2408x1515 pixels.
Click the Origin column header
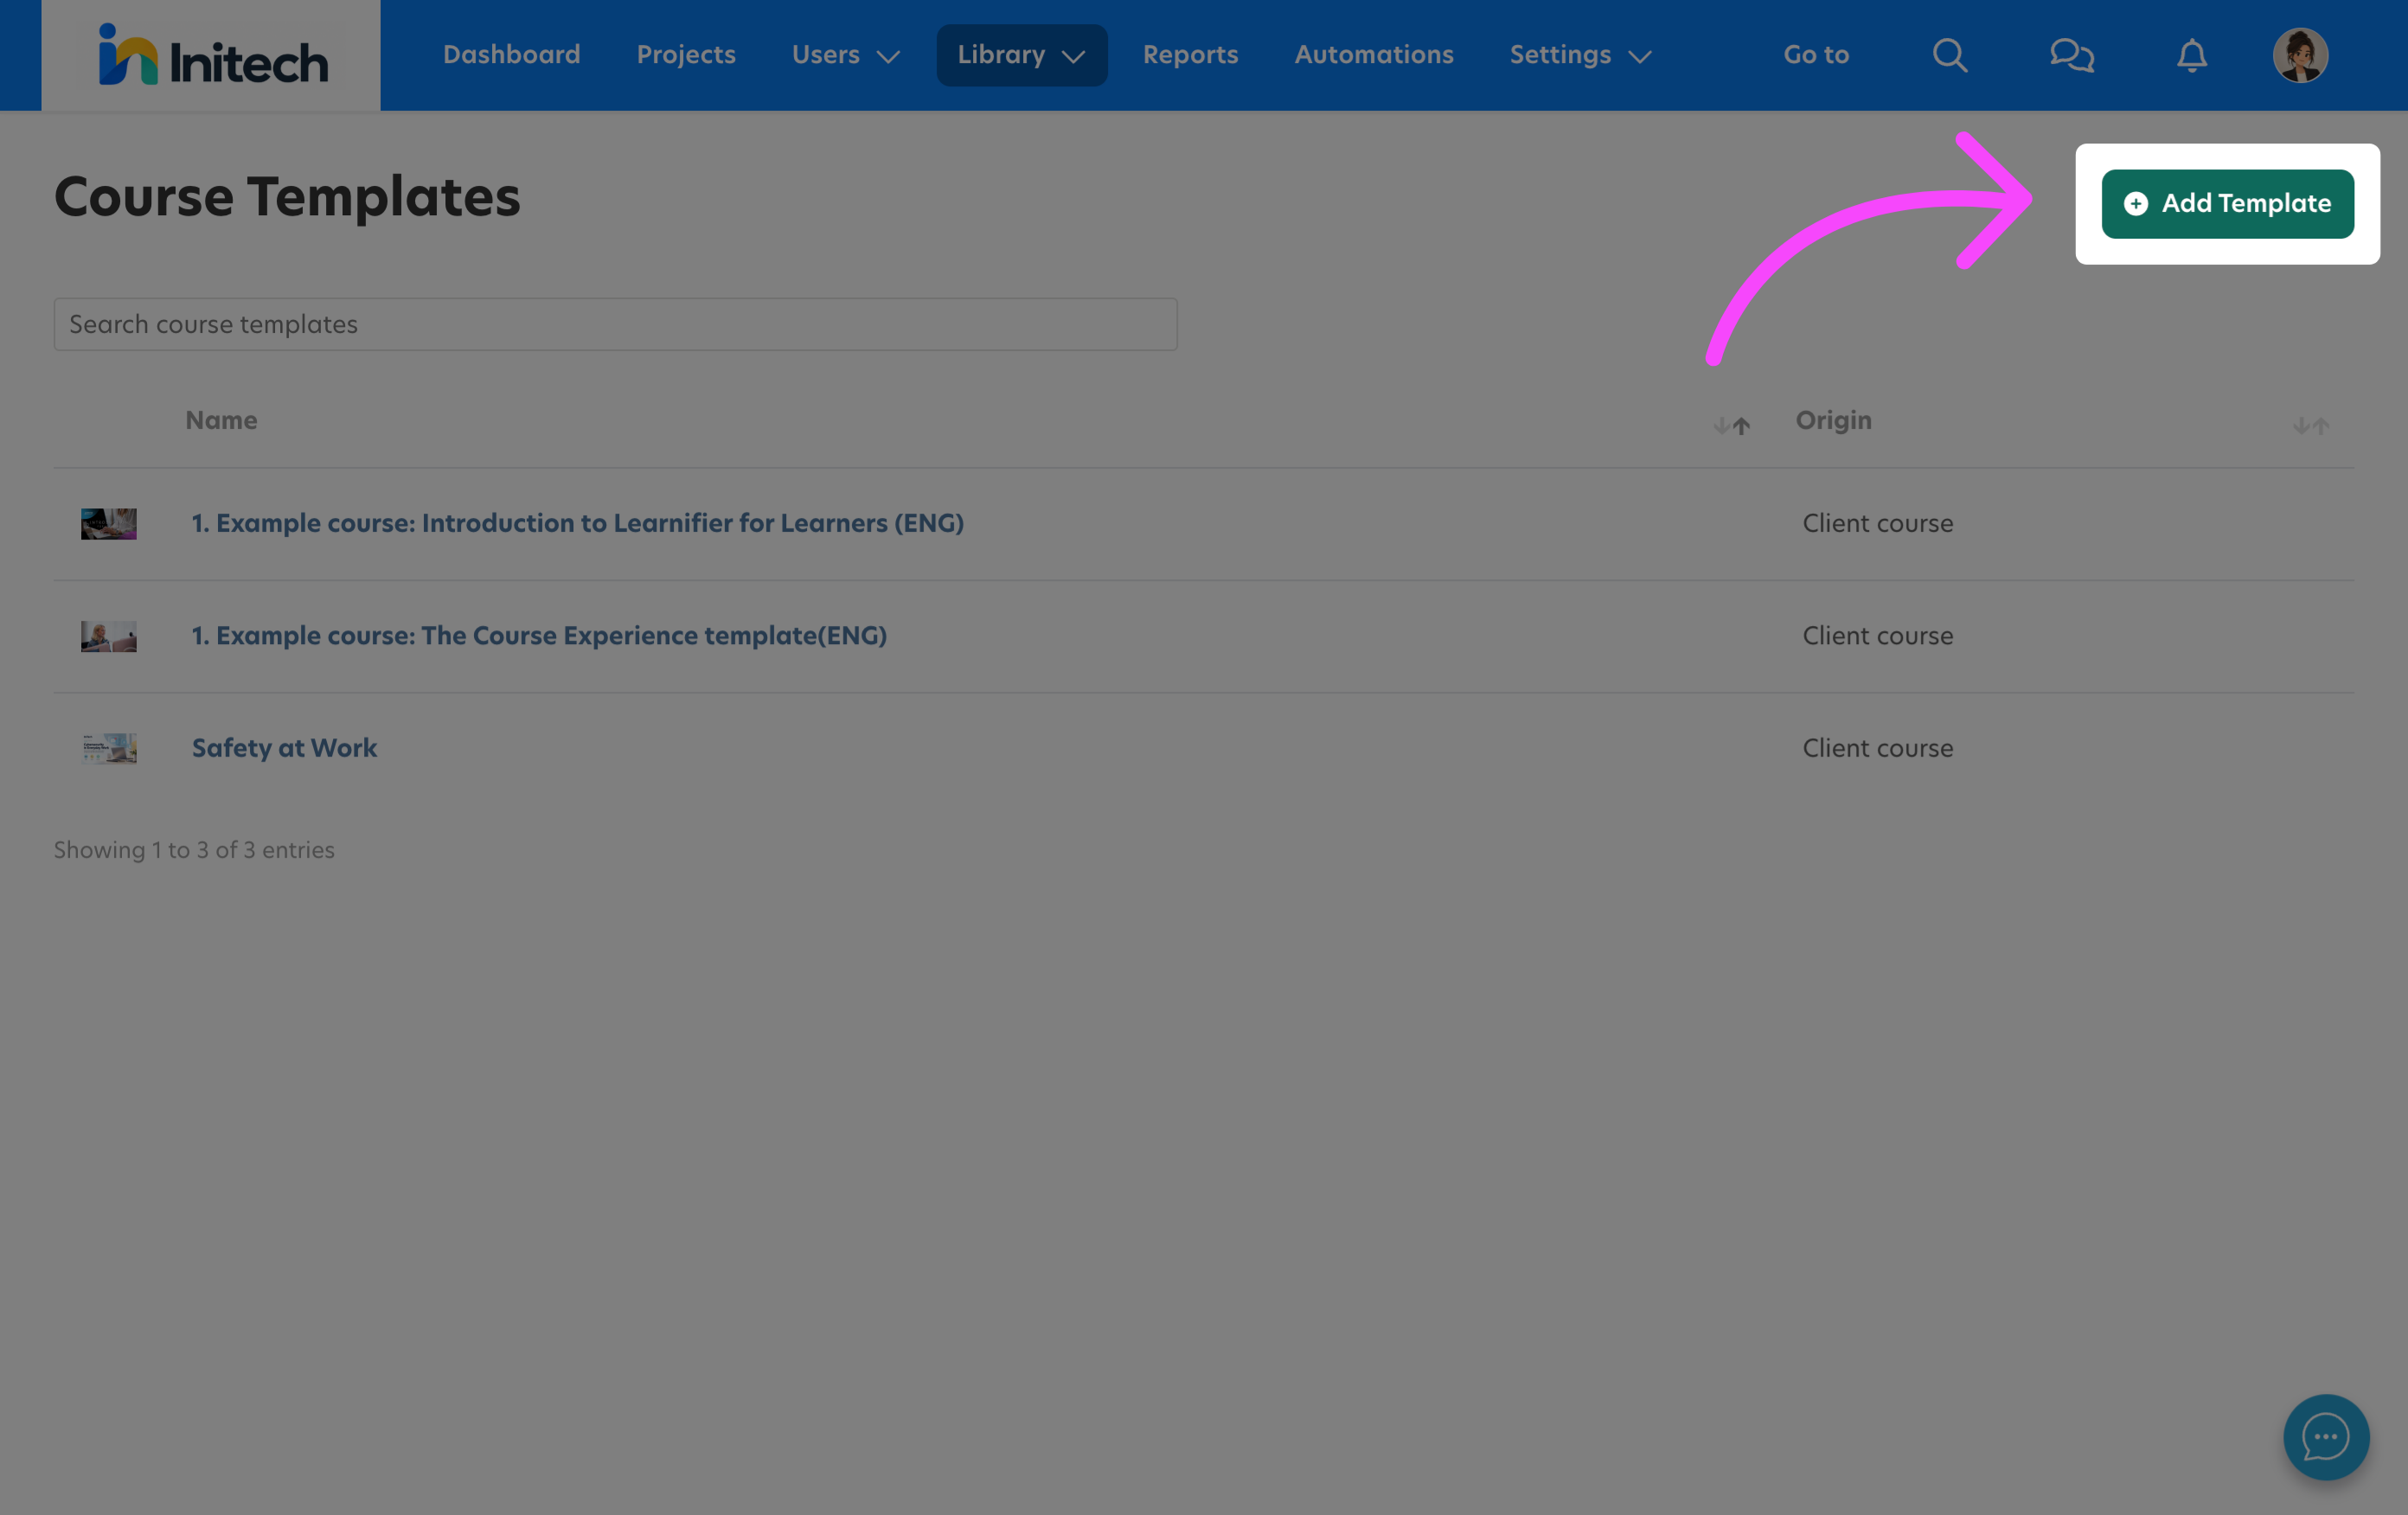coord(1833,420)
